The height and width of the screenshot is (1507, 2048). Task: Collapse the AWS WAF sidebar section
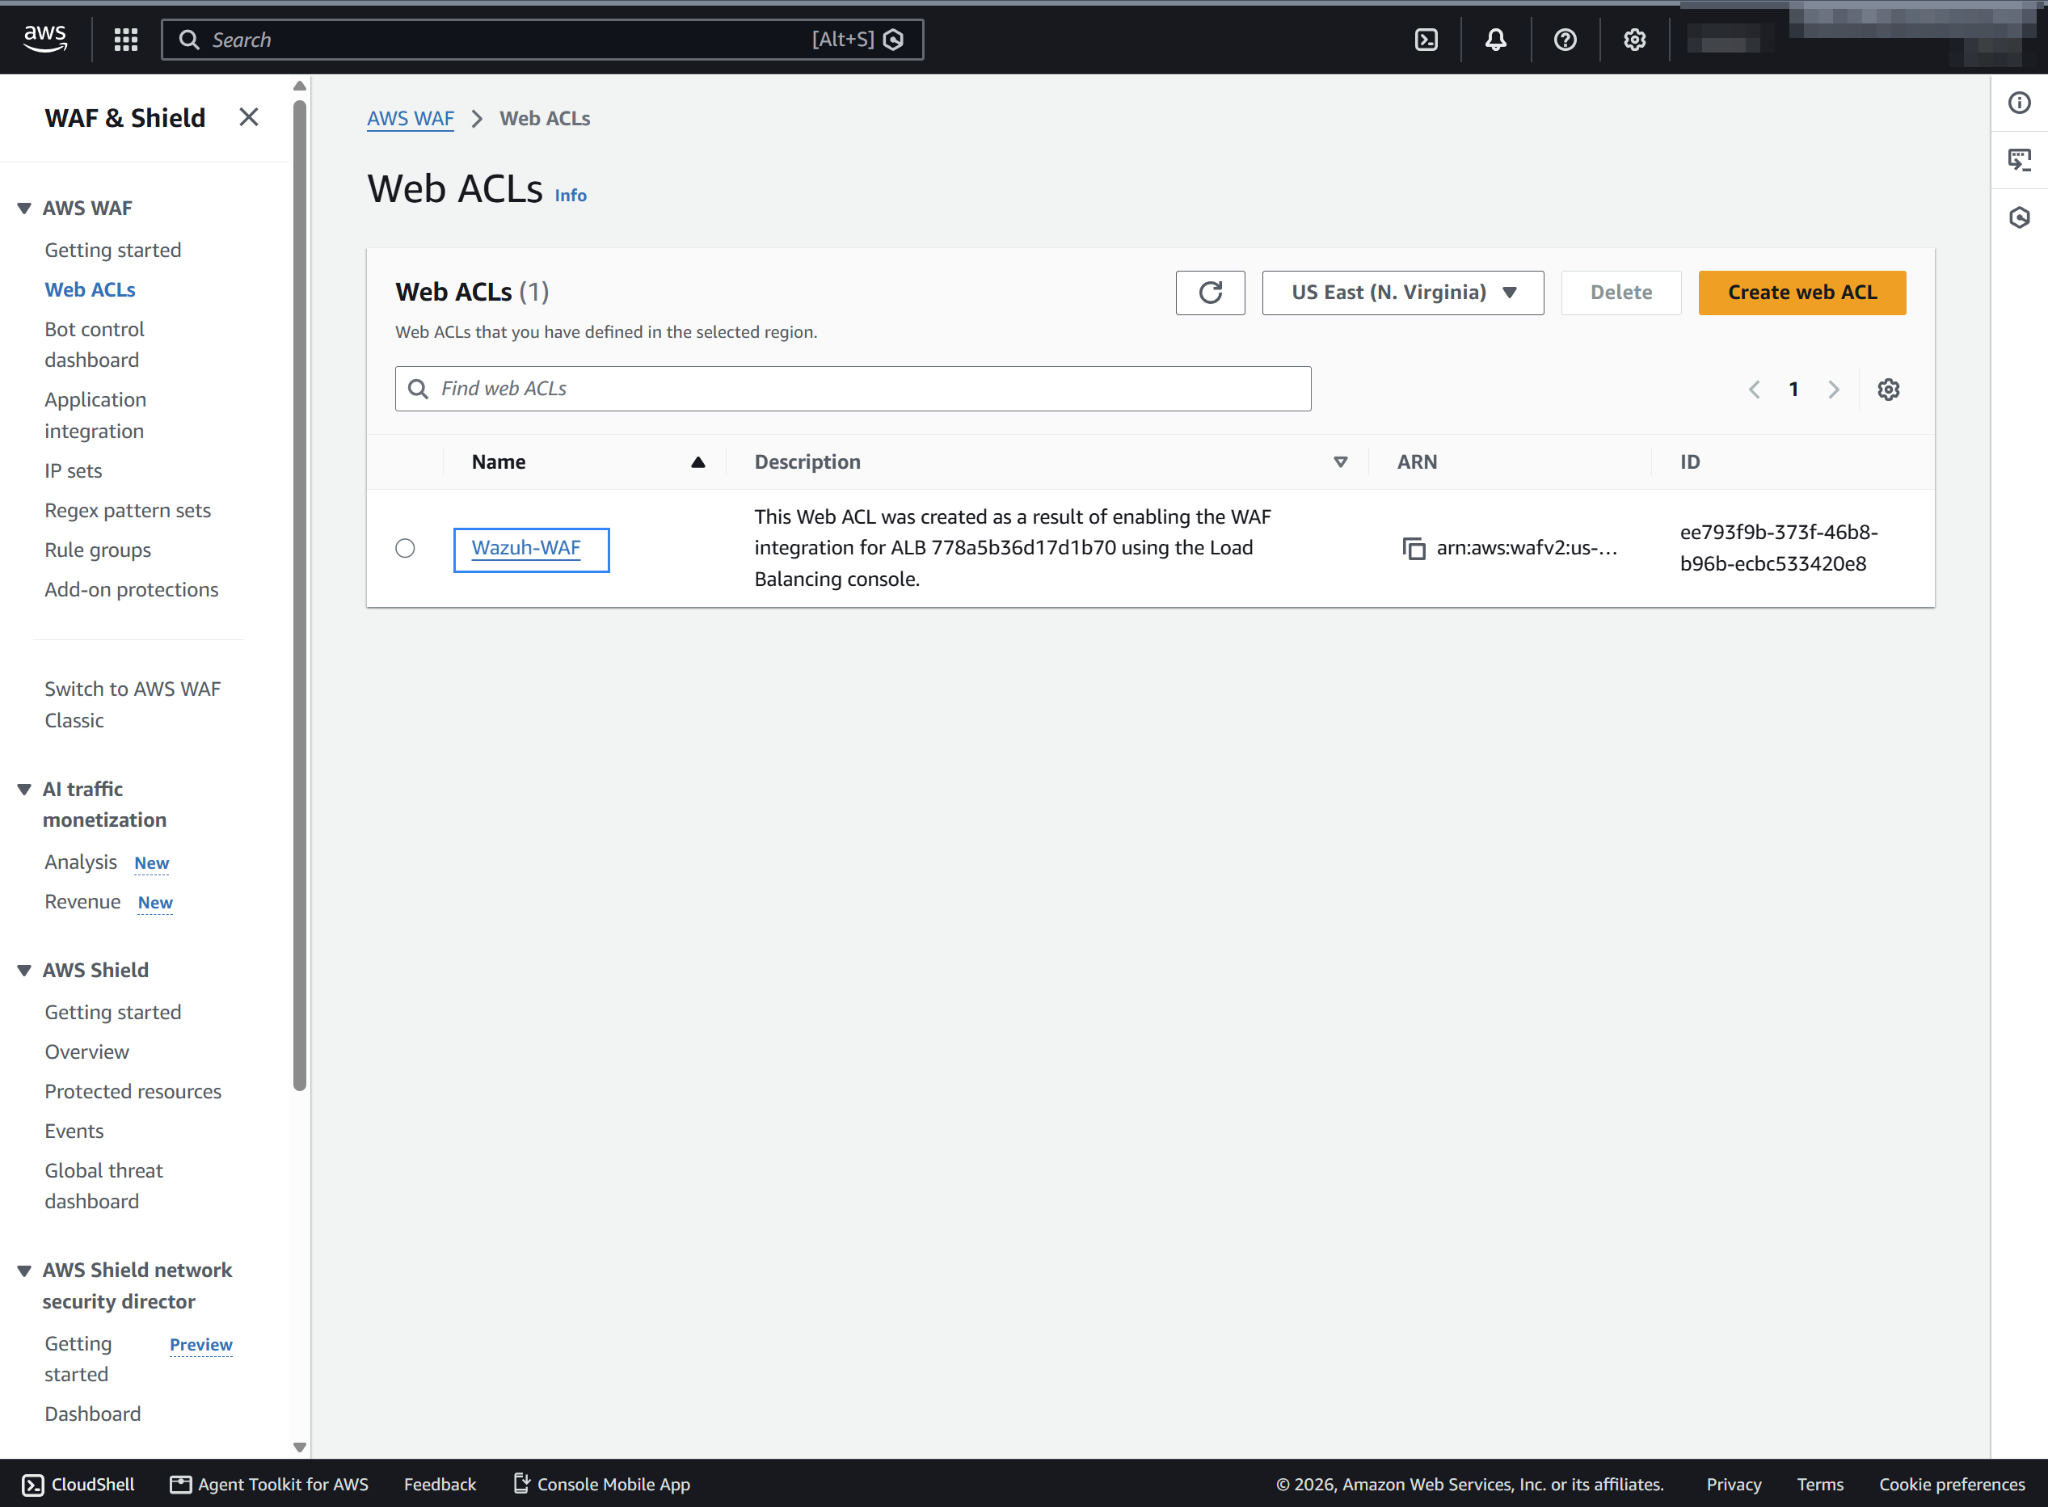(x=24, y=208)
